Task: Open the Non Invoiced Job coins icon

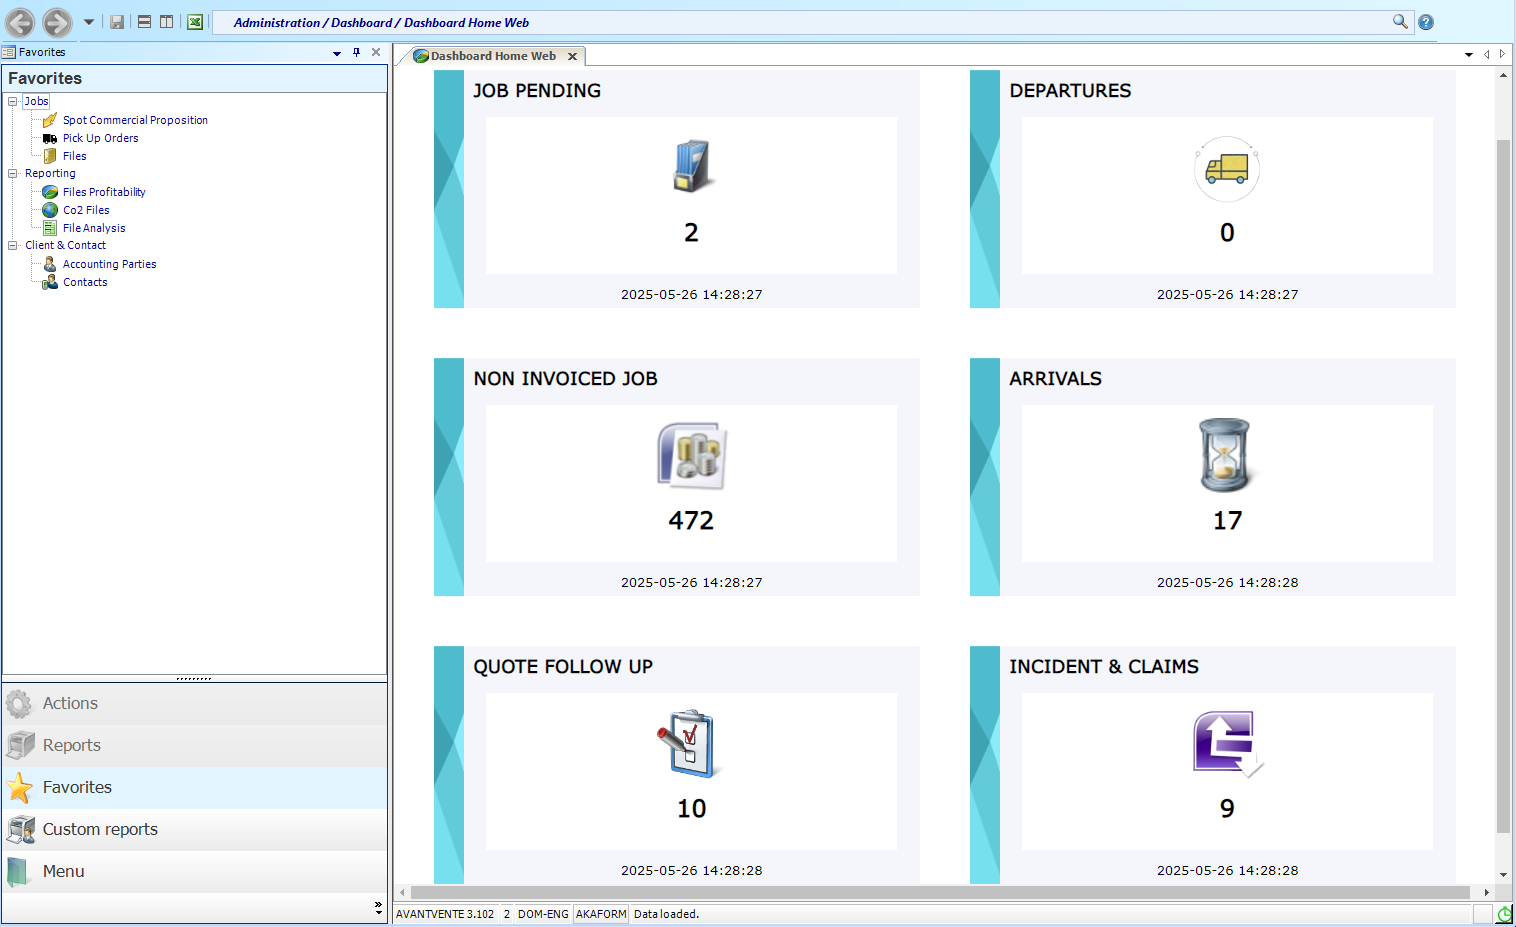Action: coord(691,455)
